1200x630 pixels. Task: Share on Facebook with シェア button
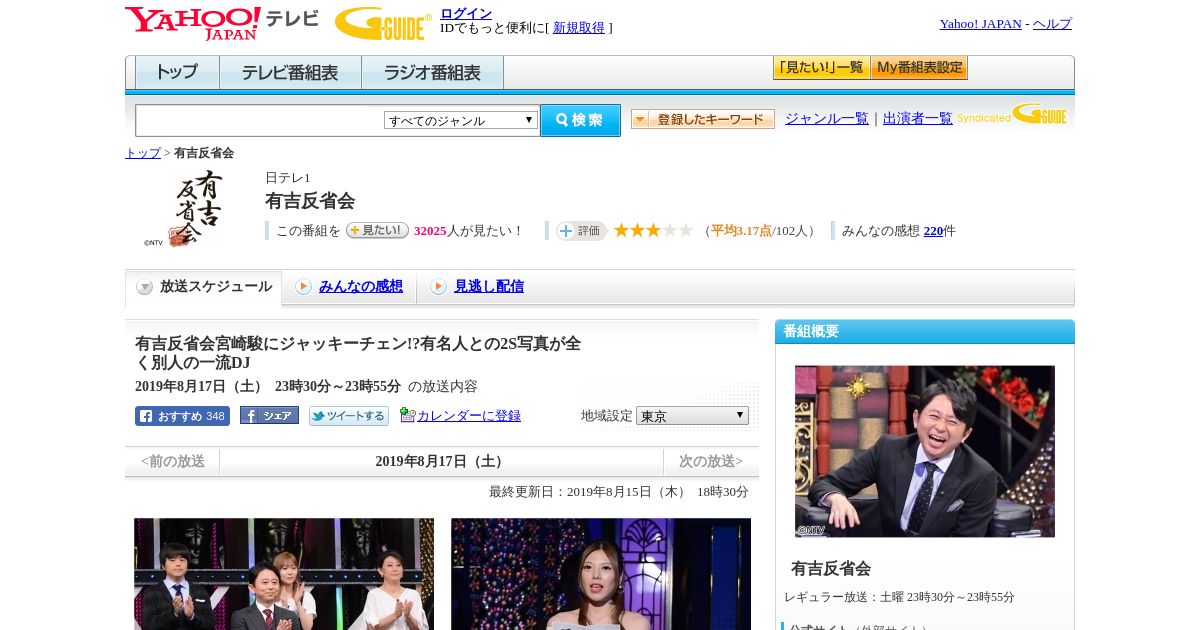[269, 416]
